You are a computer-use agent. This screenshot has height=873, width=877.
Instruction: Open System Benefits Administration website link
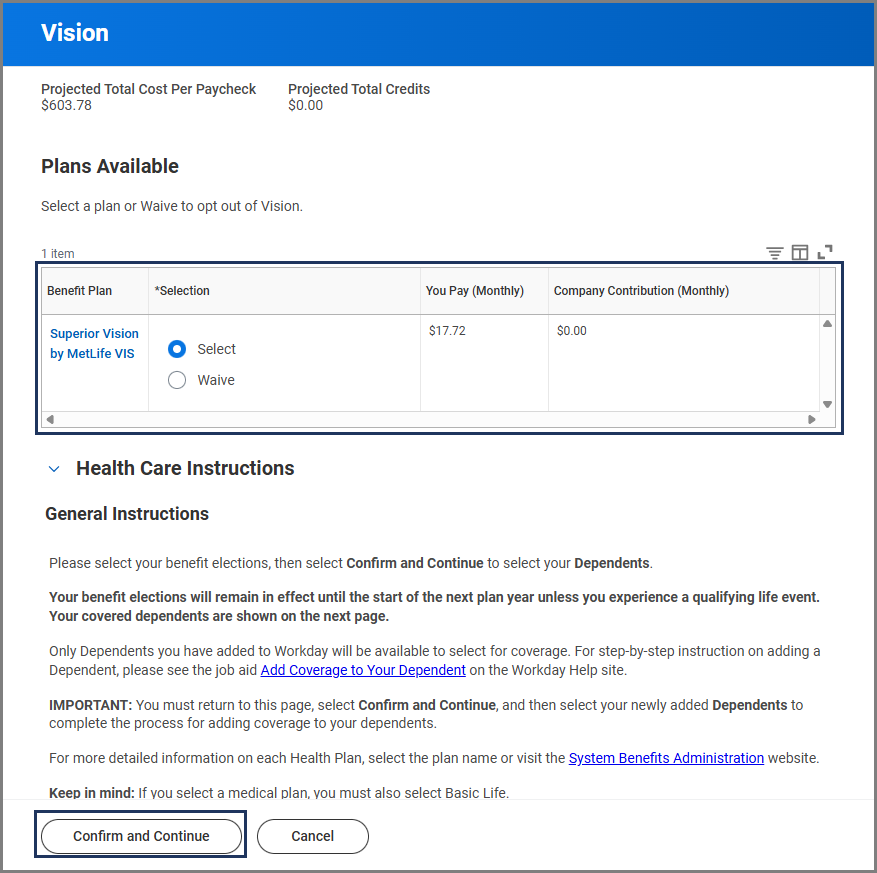click(666, 758)
